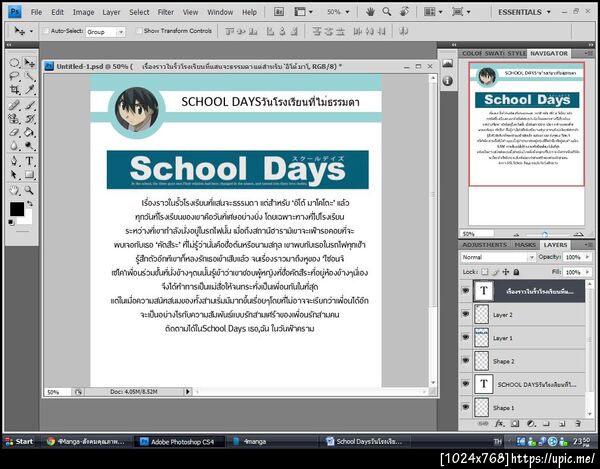600x469 pixels.
Task: Select the Brush tool
Action: click(29, 105)
